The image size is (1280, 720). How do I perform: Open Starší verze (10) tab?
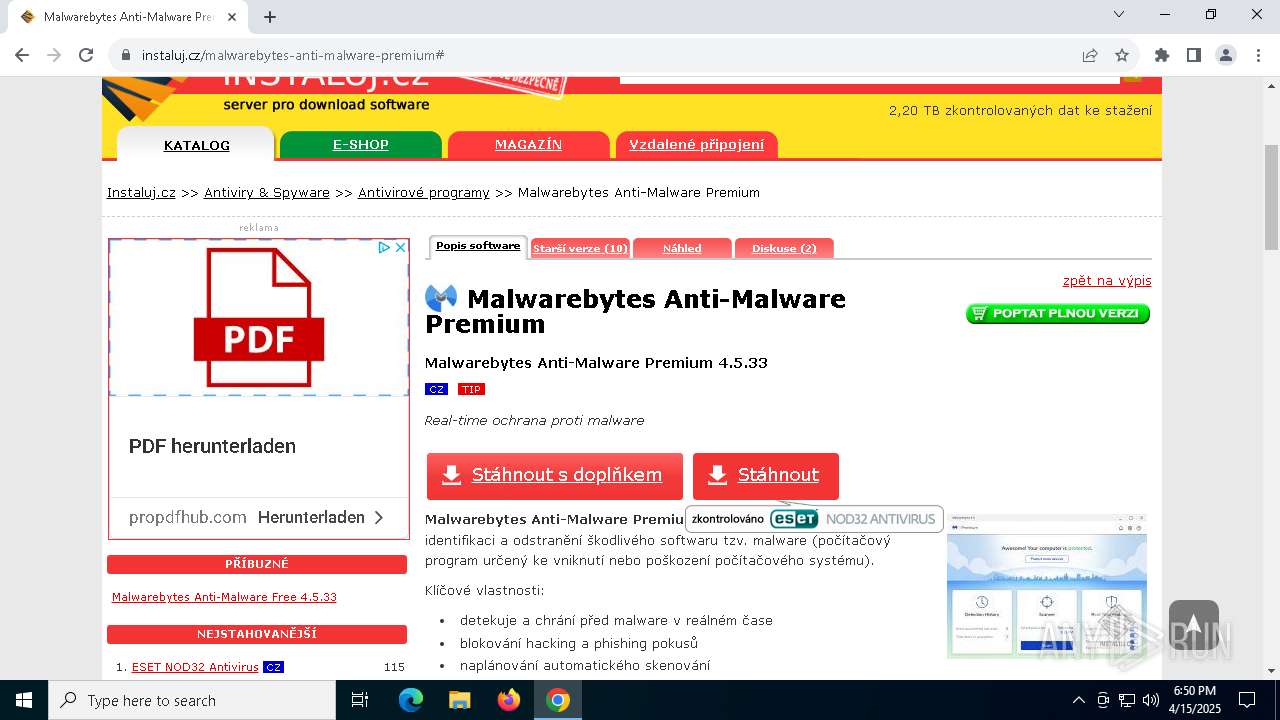point(580,248)
